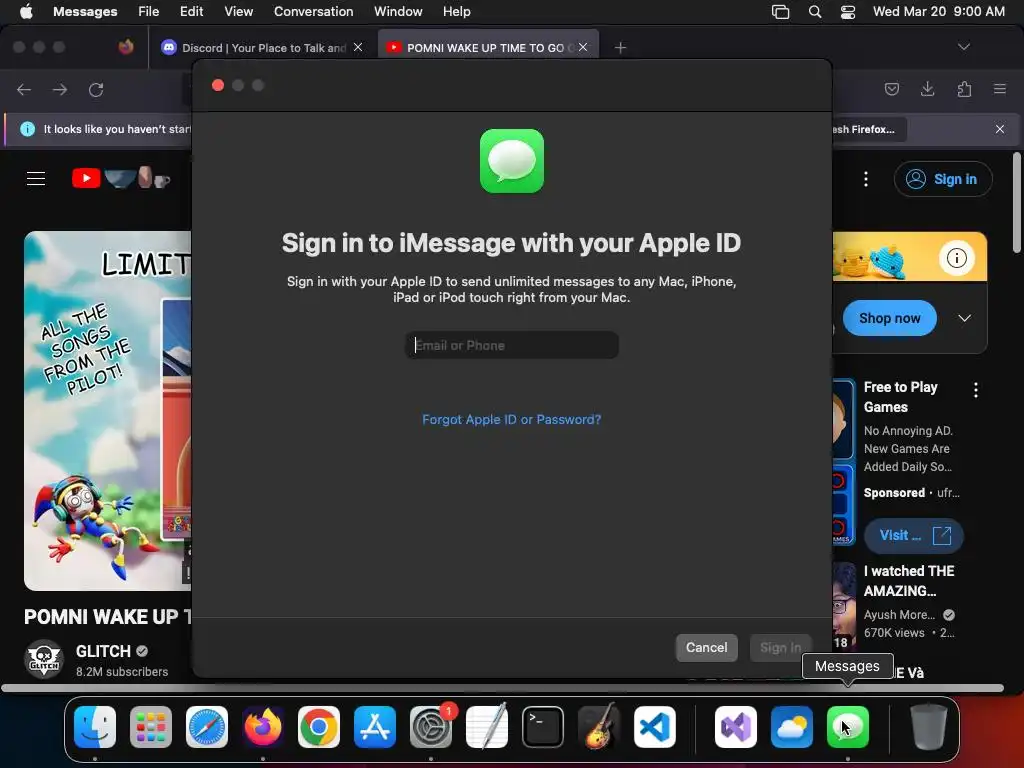This screenshot has width=1024, height=768.
Task: Open Spotlight search in menu bar
Action: 814,12
